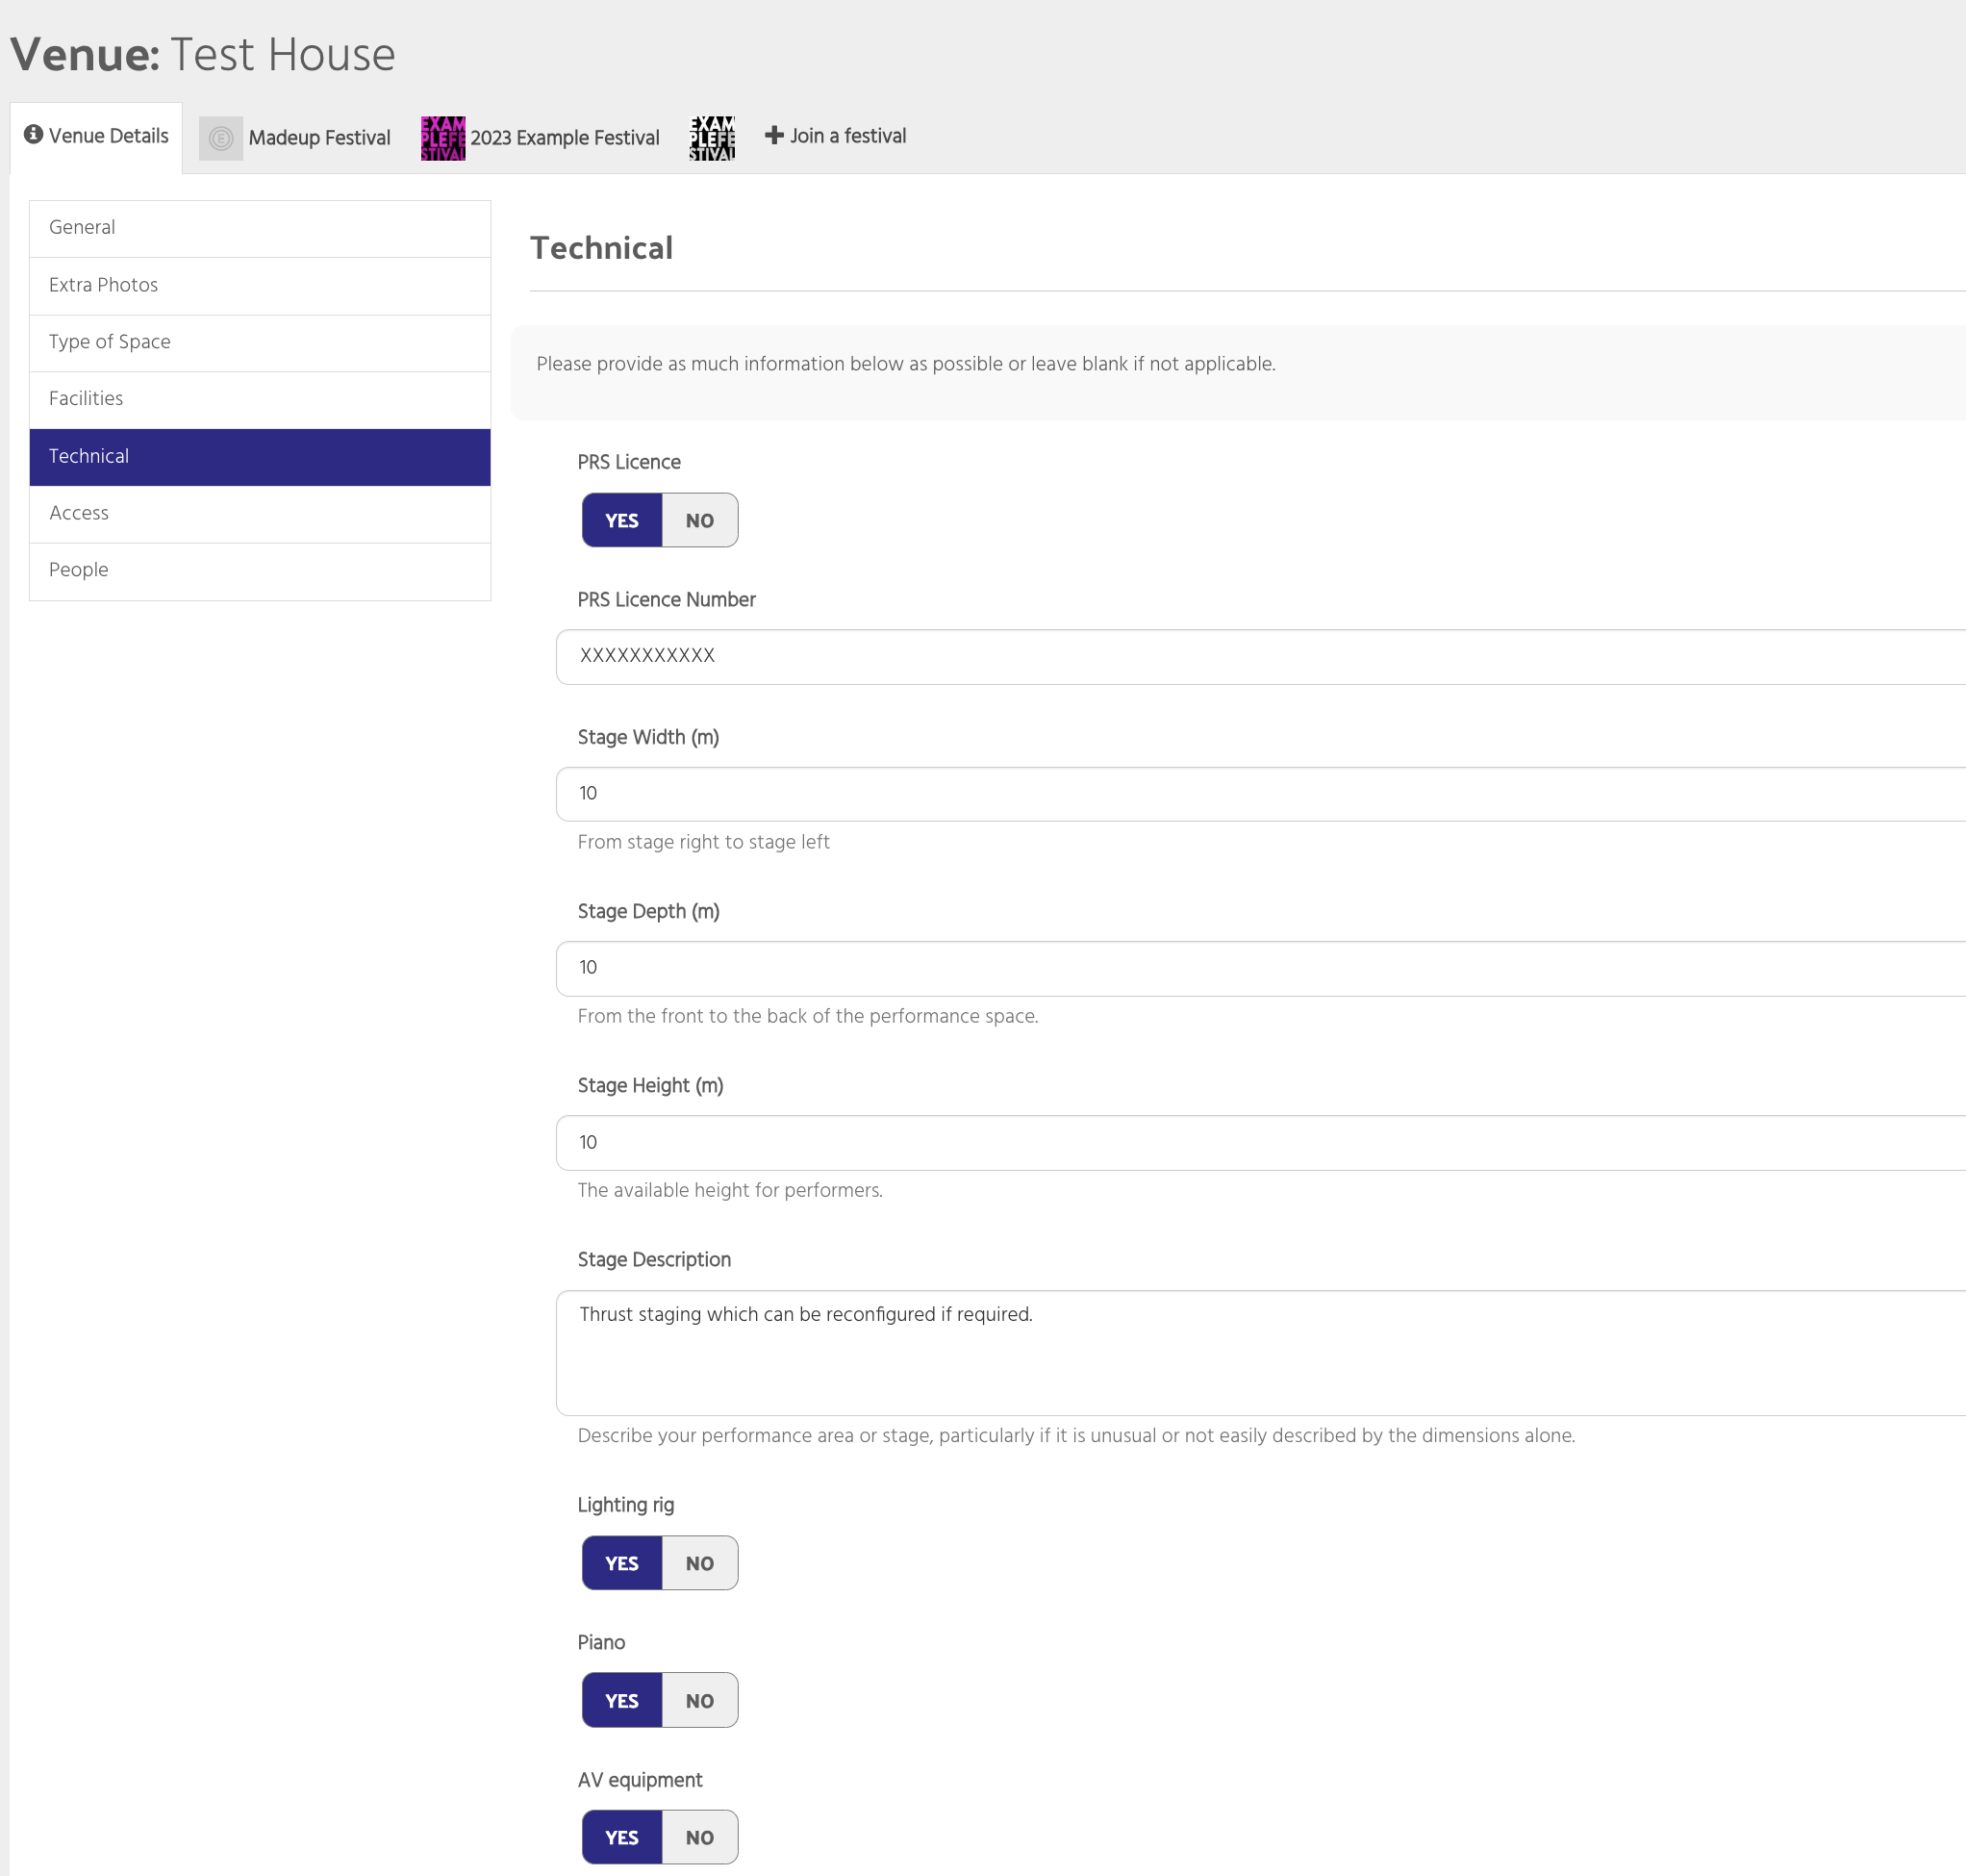Click the Technical section heading
The image size is (1966, 1876).
pyautogui.click(x=601, y=248)
